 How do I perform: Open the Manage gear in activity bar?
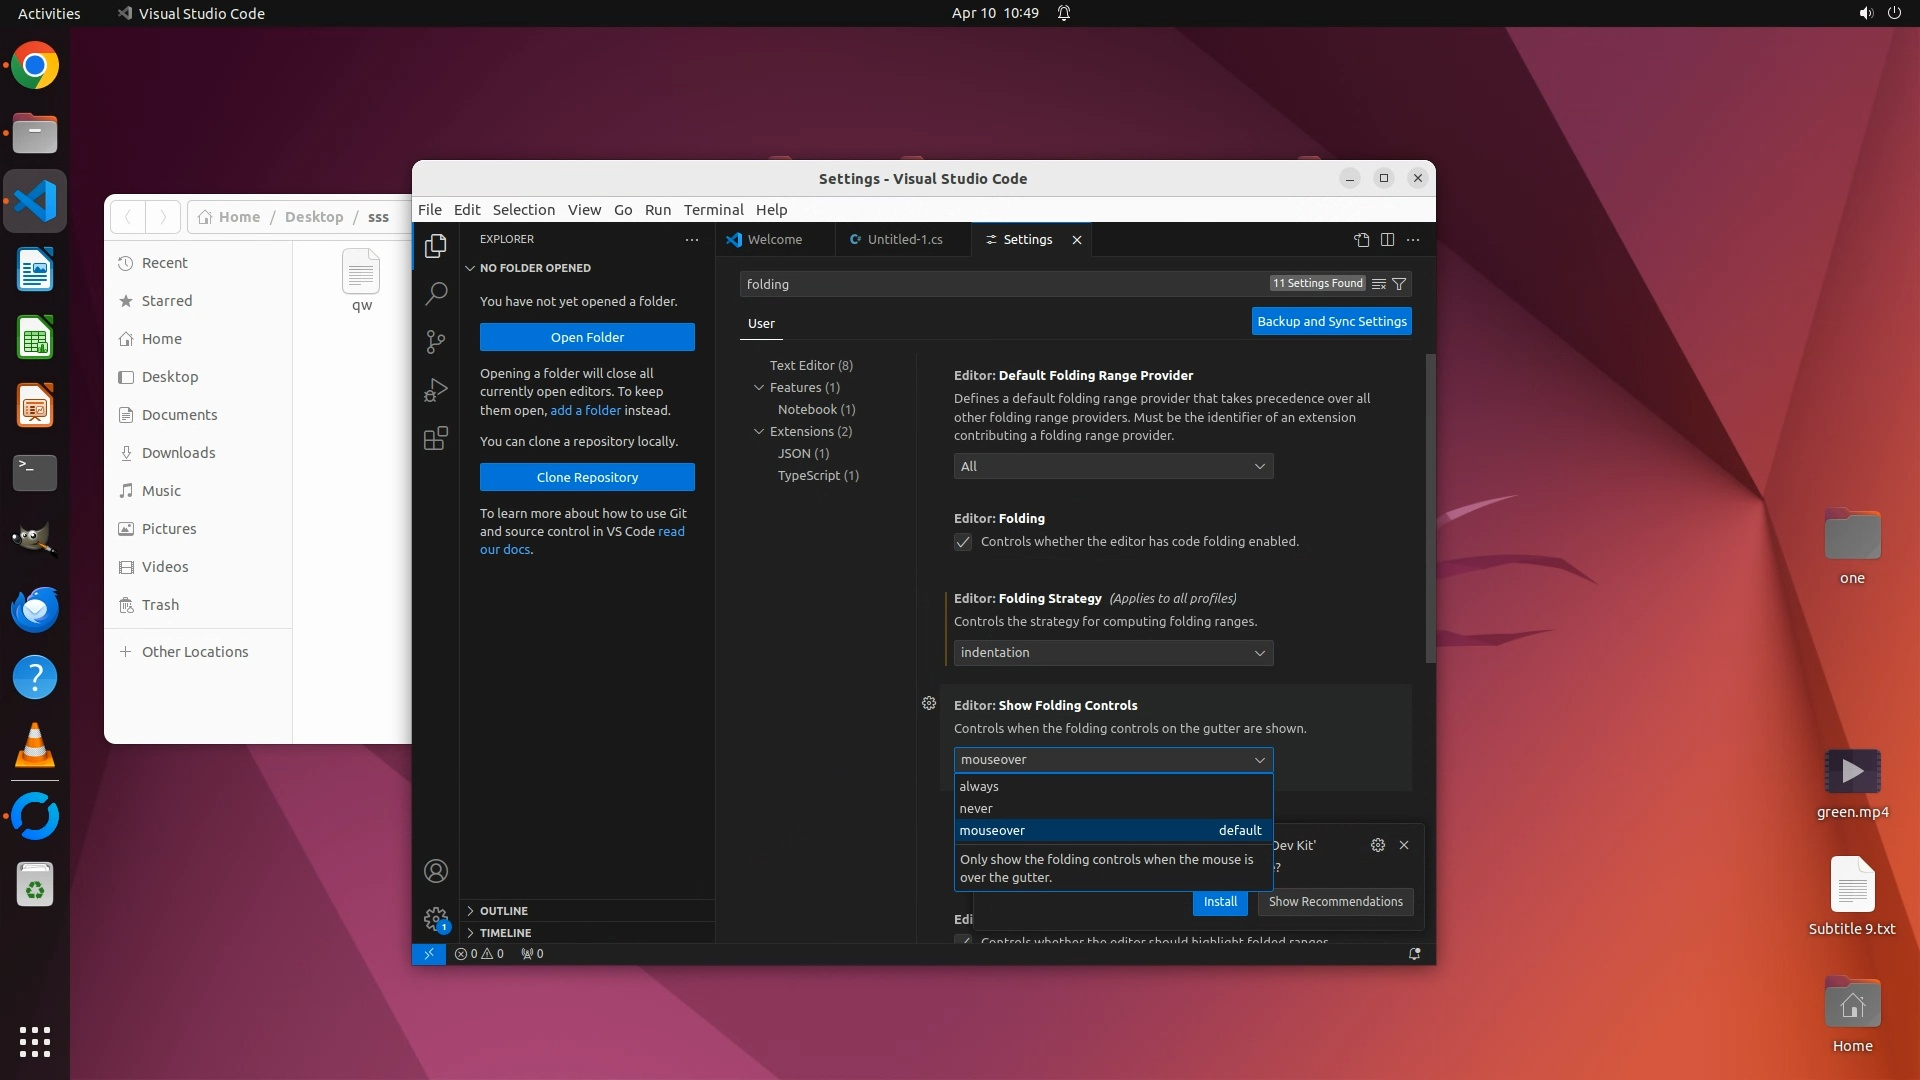pos(436,918)
